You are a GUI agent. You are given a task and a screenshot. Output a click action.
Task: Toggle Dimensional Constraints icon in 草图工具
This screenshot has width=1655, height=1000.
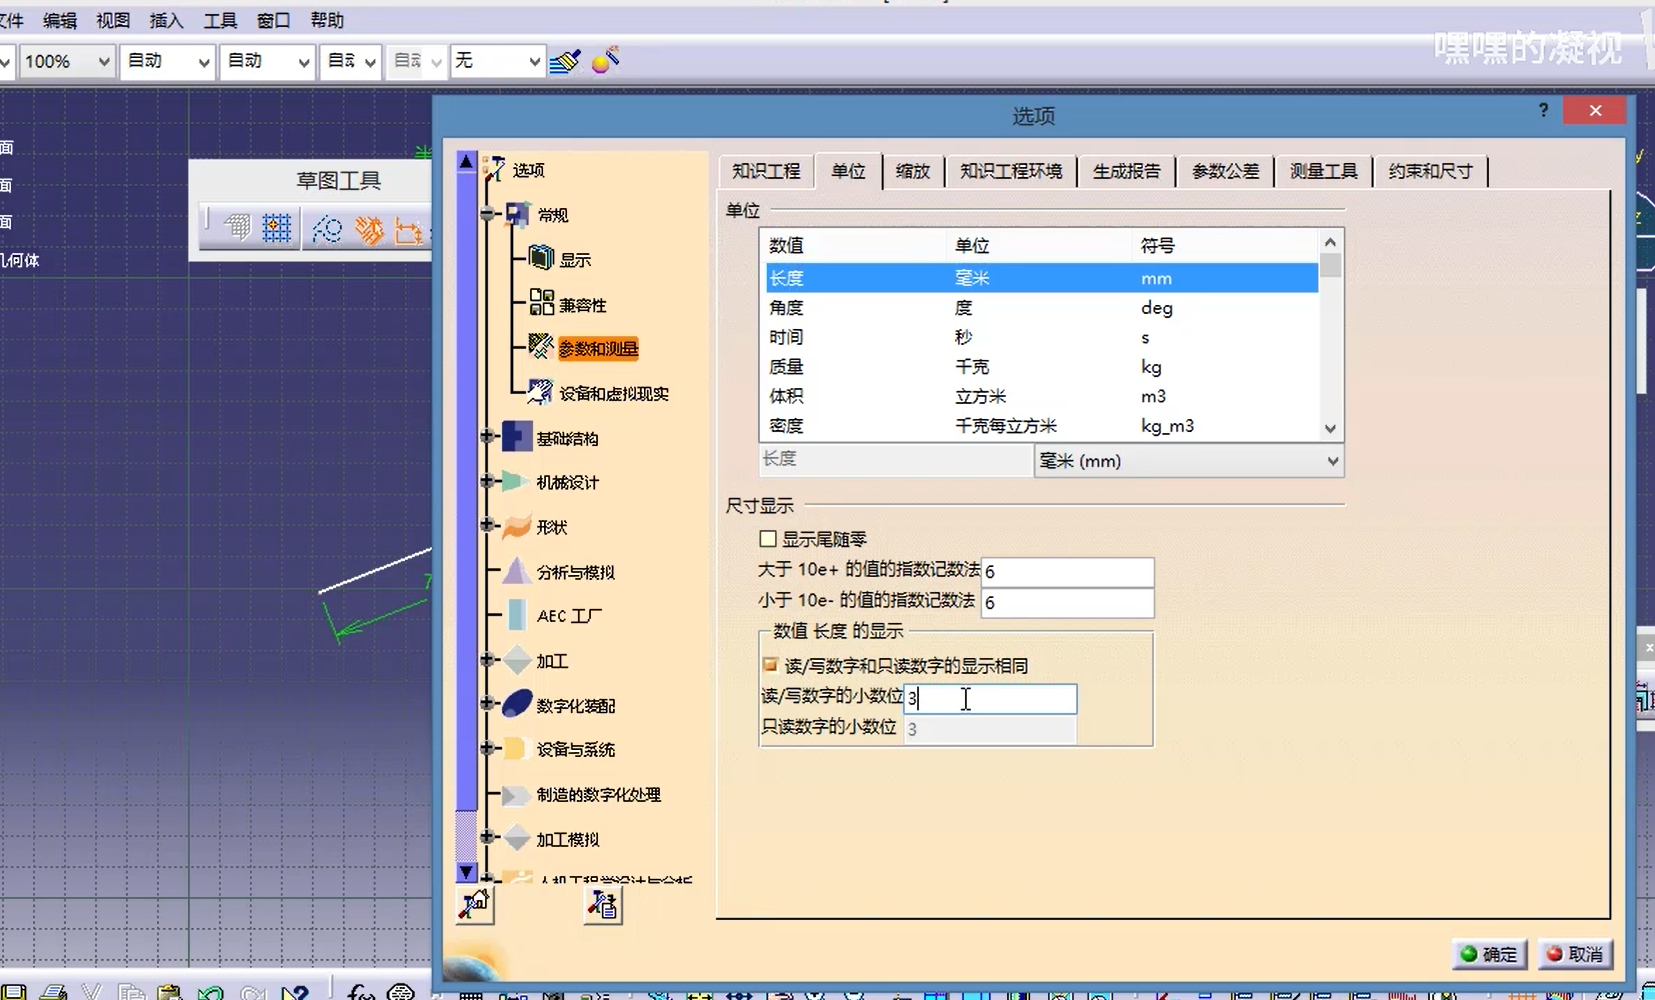click(410, 231)
